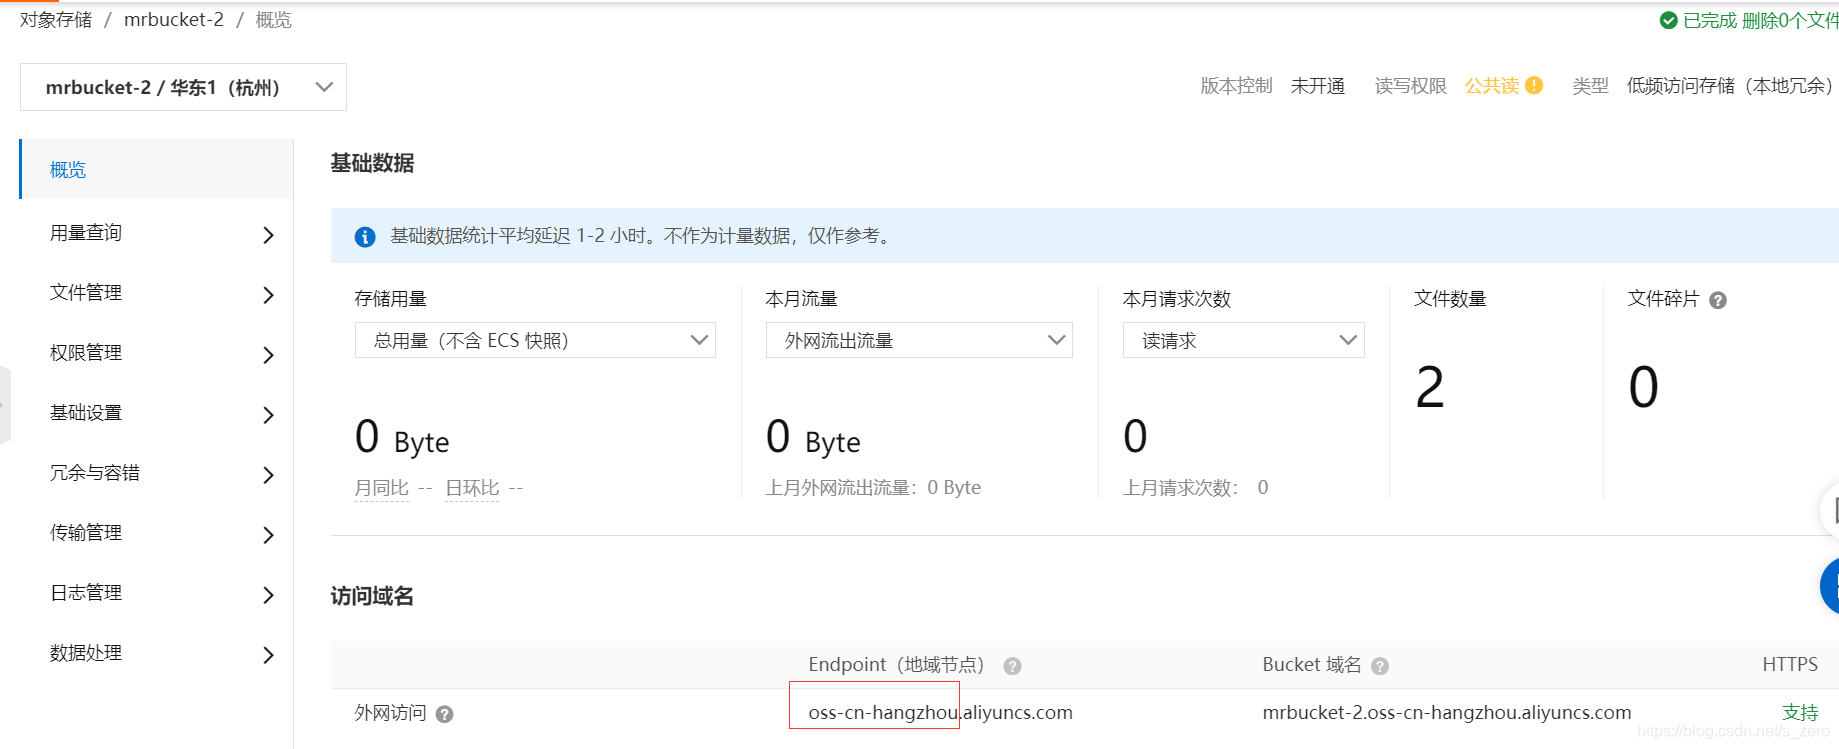The image size is (1839, 749).
Task: Click the 文件碎片 value 0
Action: pos(1644,388)
